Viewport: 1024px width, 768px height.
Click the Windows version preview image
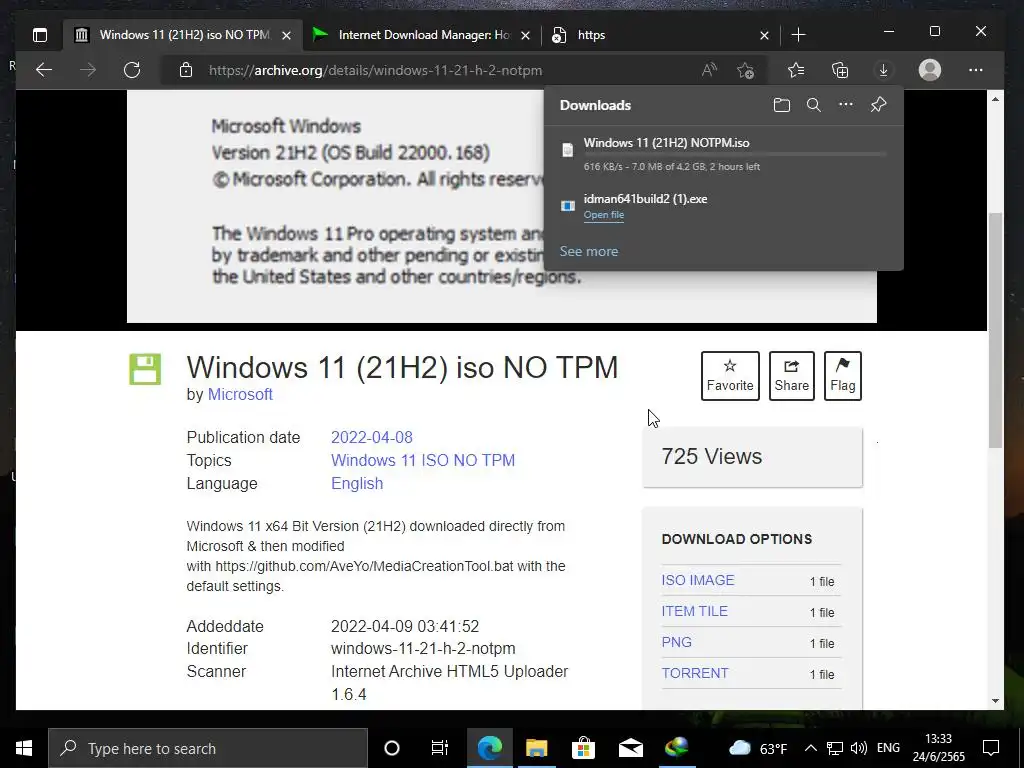point(502,206)
